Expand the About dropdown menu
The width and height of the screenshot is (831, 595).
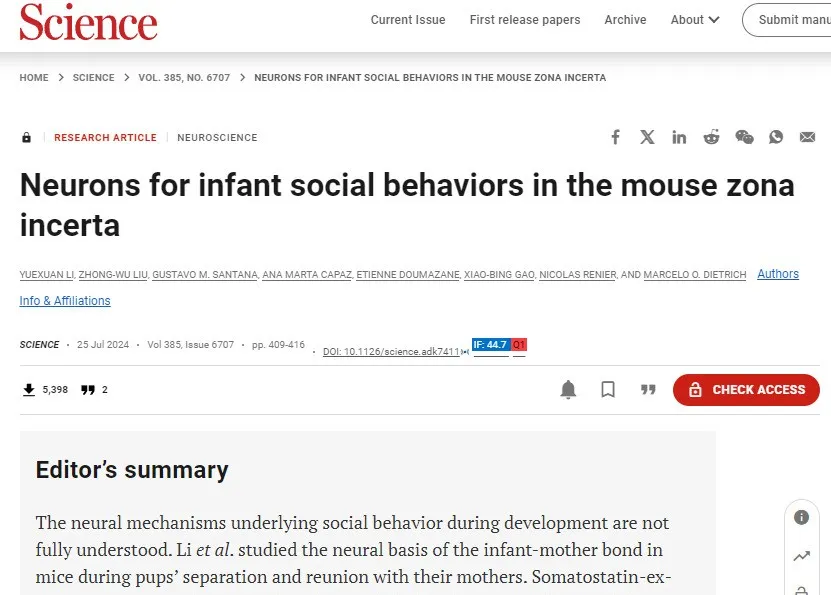pos(695,20)
